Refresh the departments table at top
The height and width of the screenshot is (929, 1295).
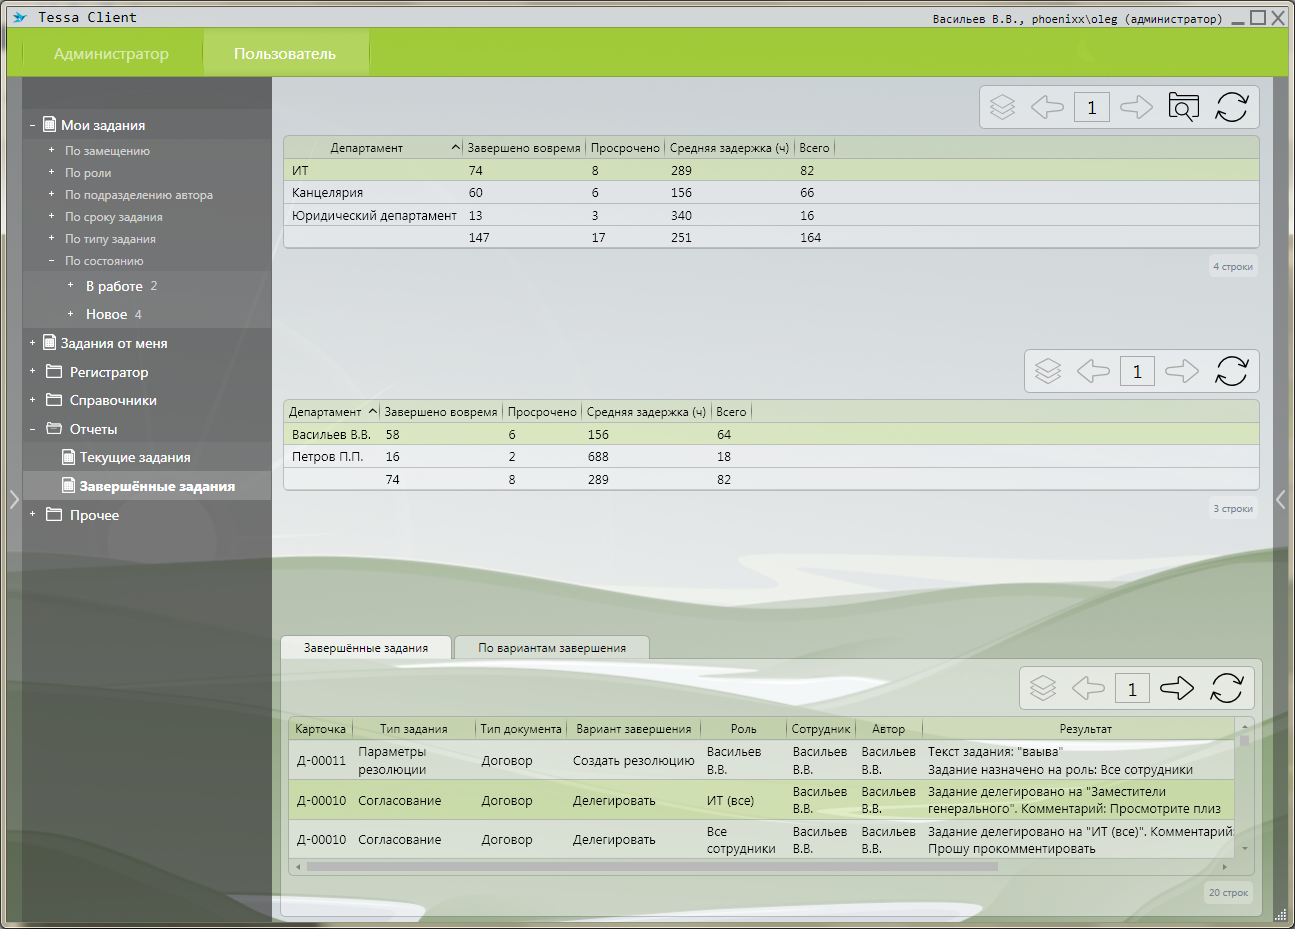click(x=1231, y=107)
